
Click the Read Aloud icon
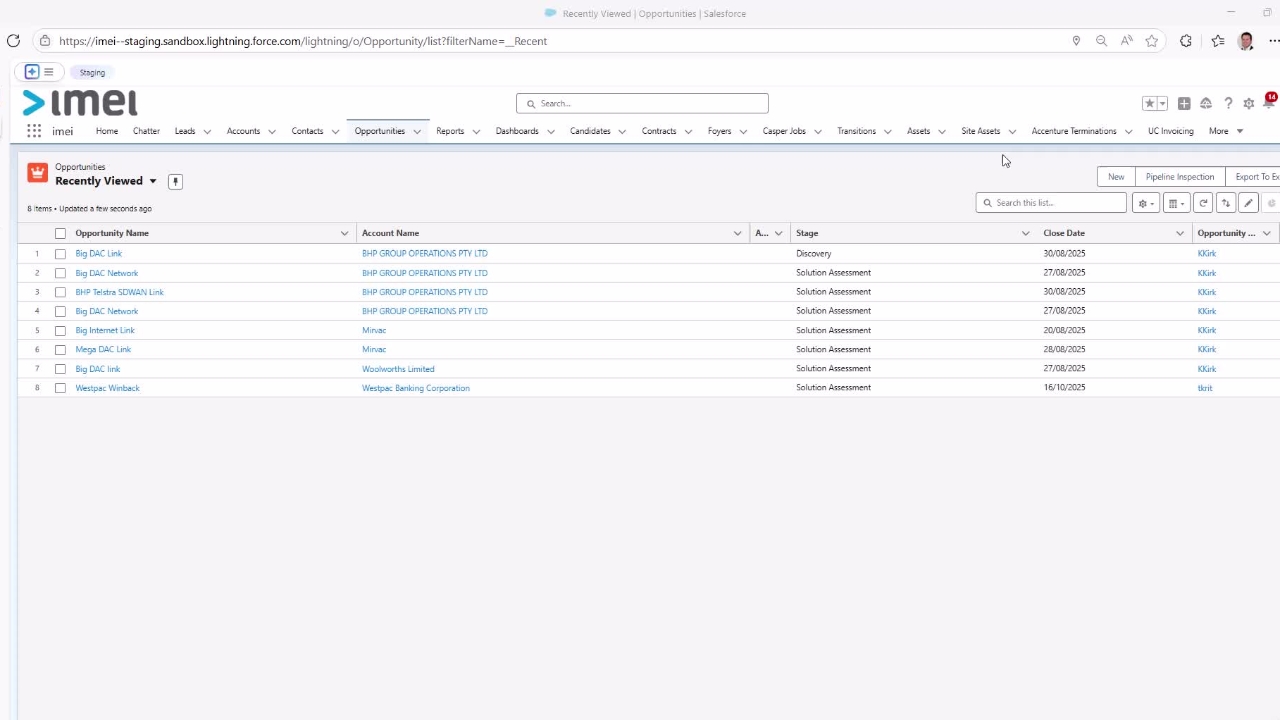pos(1127,41)
